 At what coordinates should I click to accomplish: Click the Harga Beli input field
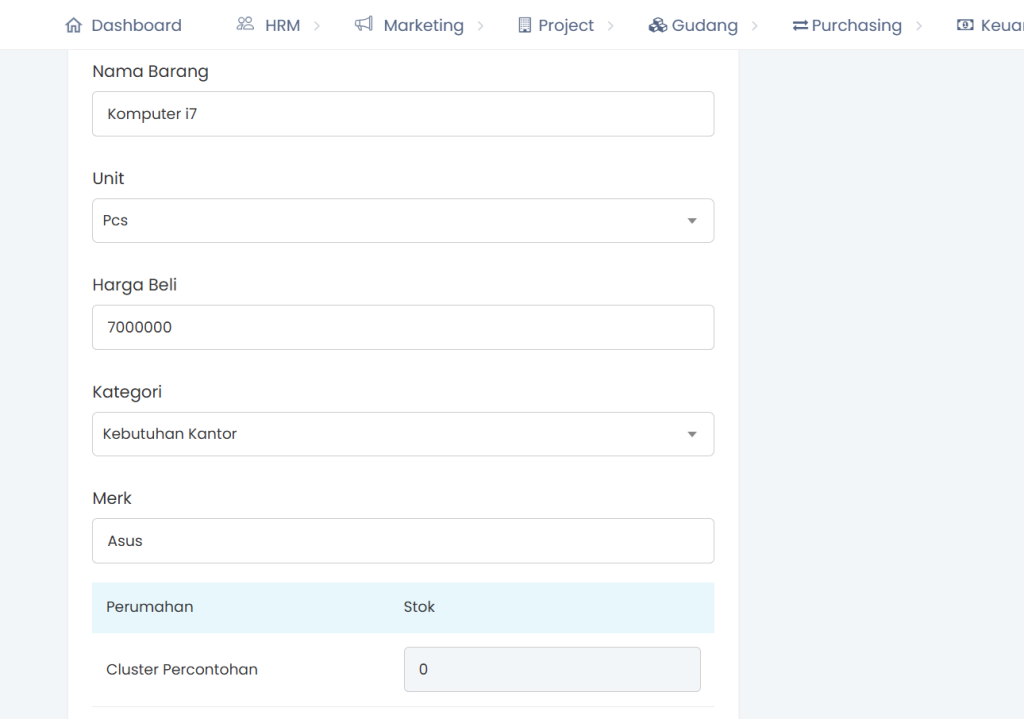tap(402, 327)
